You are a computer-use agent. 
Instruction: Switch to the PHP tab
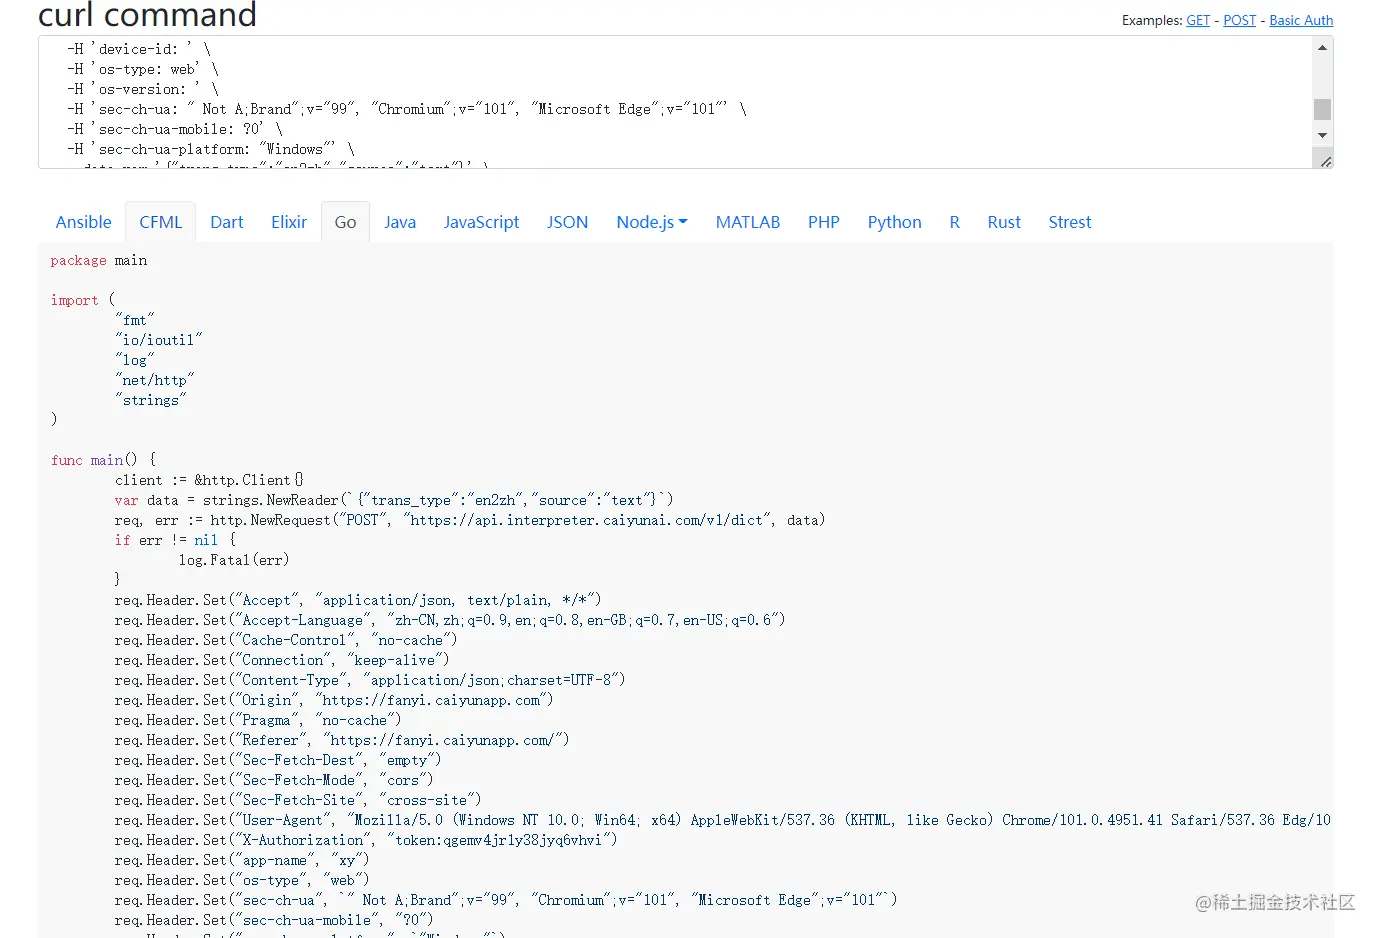[x=823, y=222]
